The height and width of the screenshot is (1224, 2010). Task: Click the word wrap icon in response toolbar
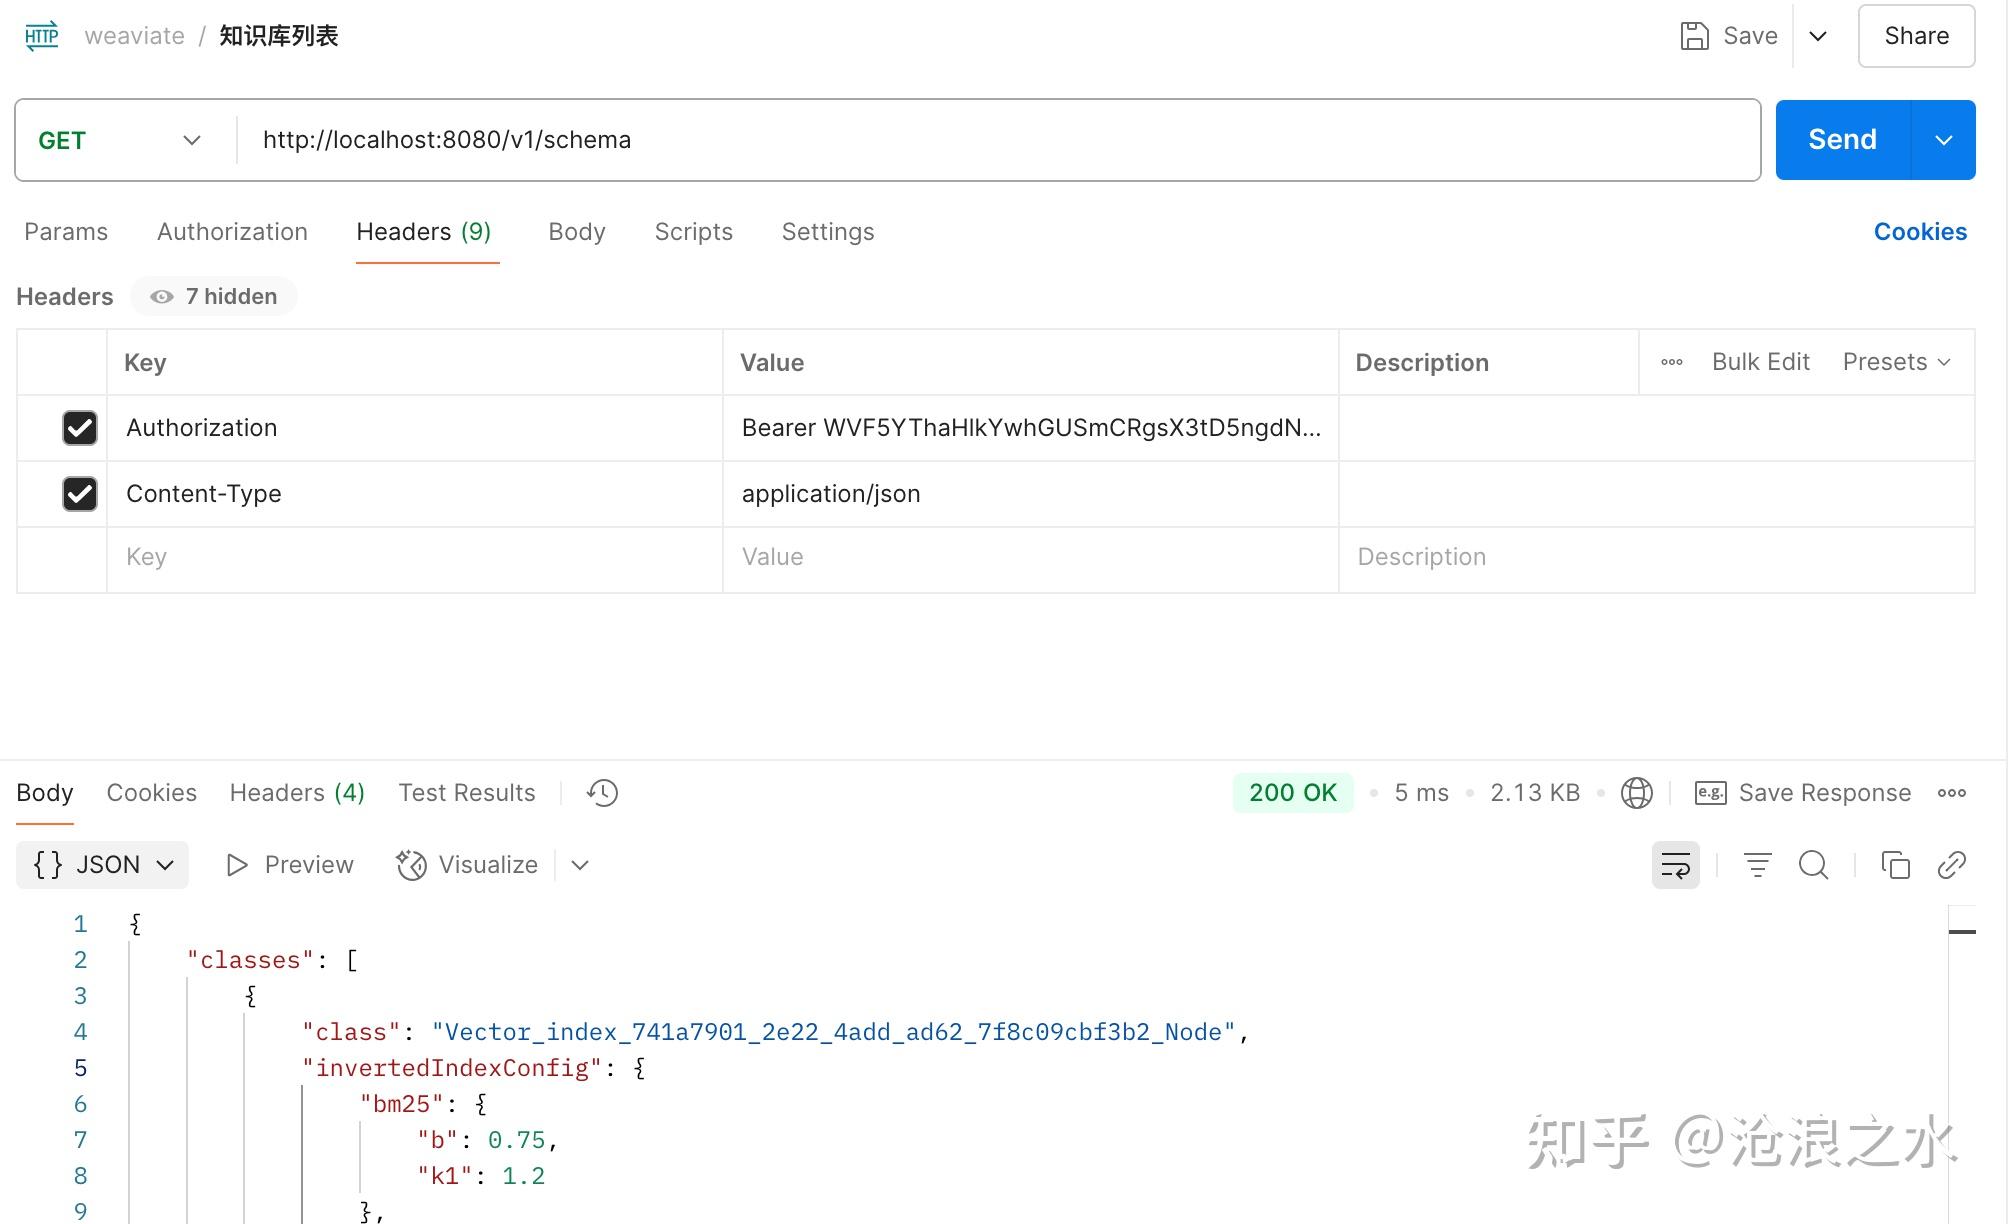(x=1675, y=865)
